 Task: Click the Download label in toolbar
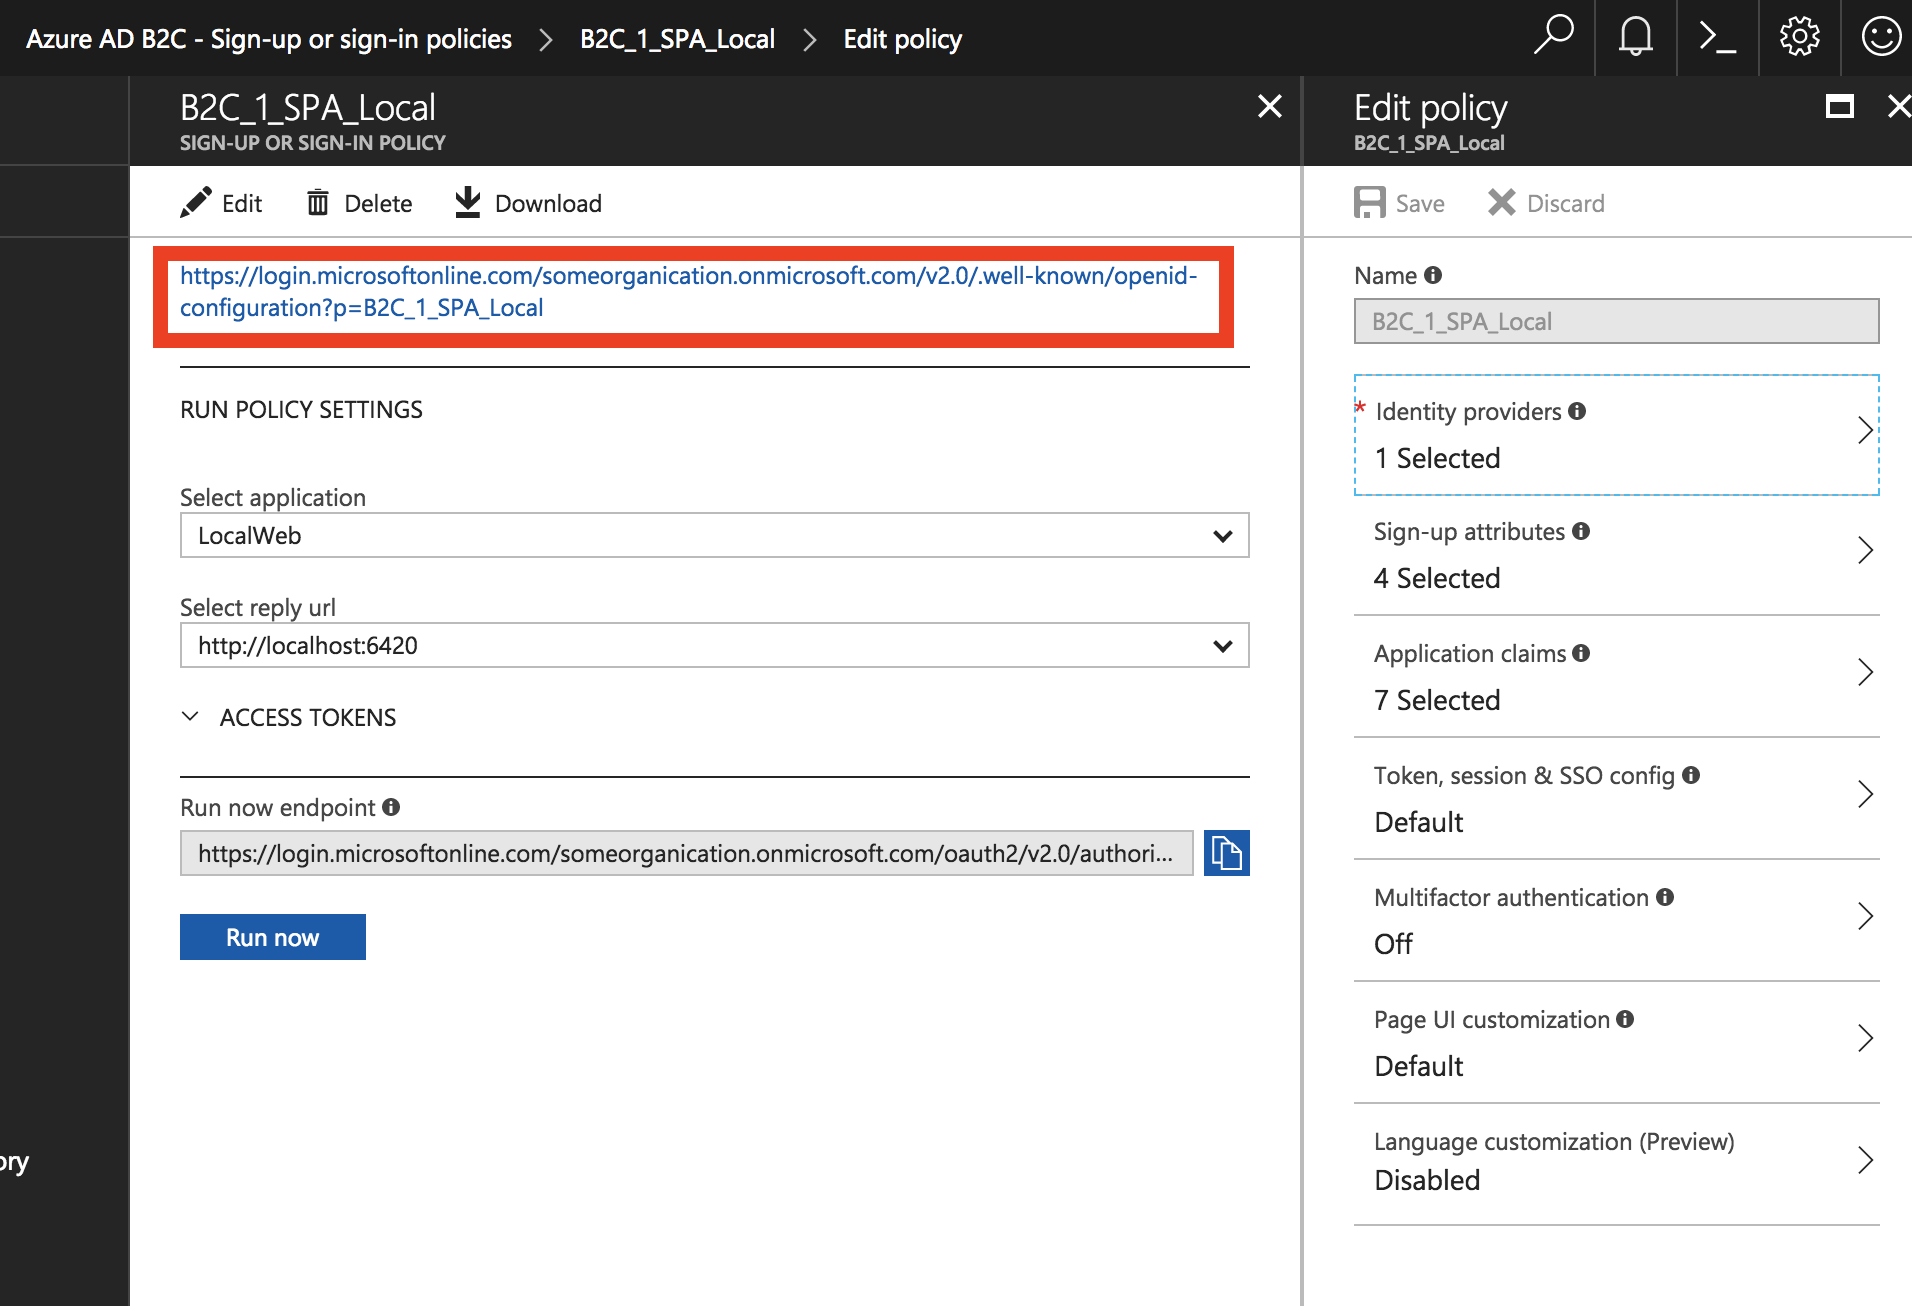coord(548,203)
